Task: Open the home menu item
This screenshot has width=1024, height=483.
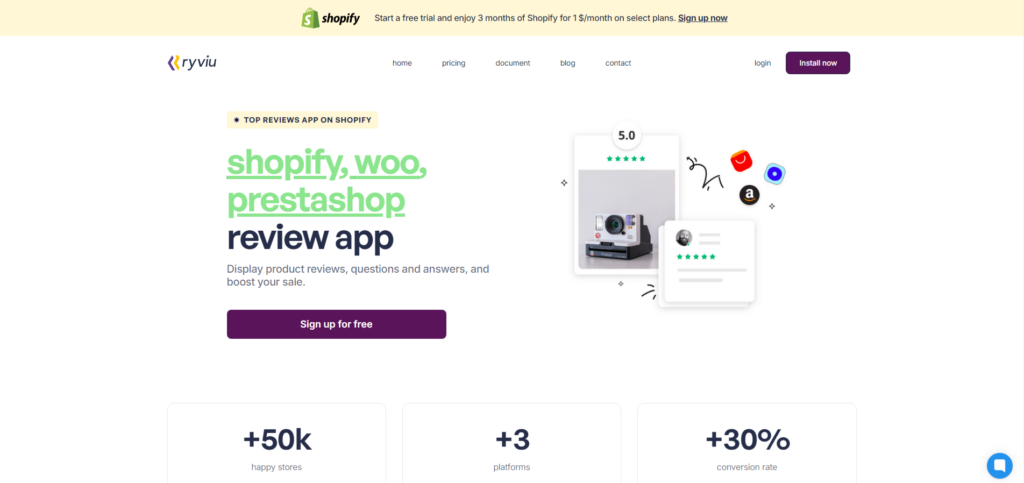Action: click(402, 63)
